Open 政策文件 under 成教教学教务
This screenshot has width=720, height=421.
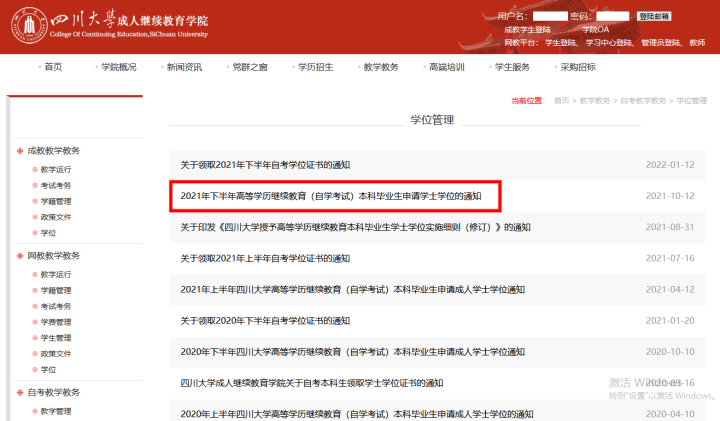coord(56,217)
